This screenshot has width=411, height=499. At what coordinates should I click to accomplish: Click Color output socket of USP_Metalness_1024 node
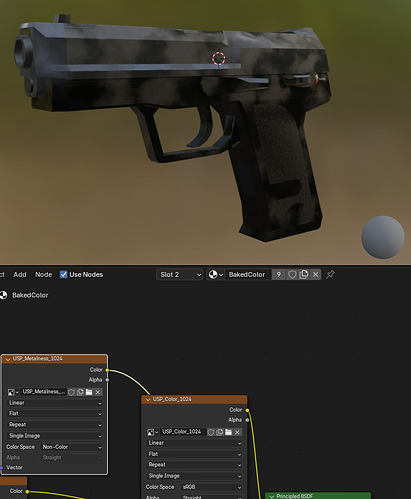pyautogui.click(x=107, y=370)
